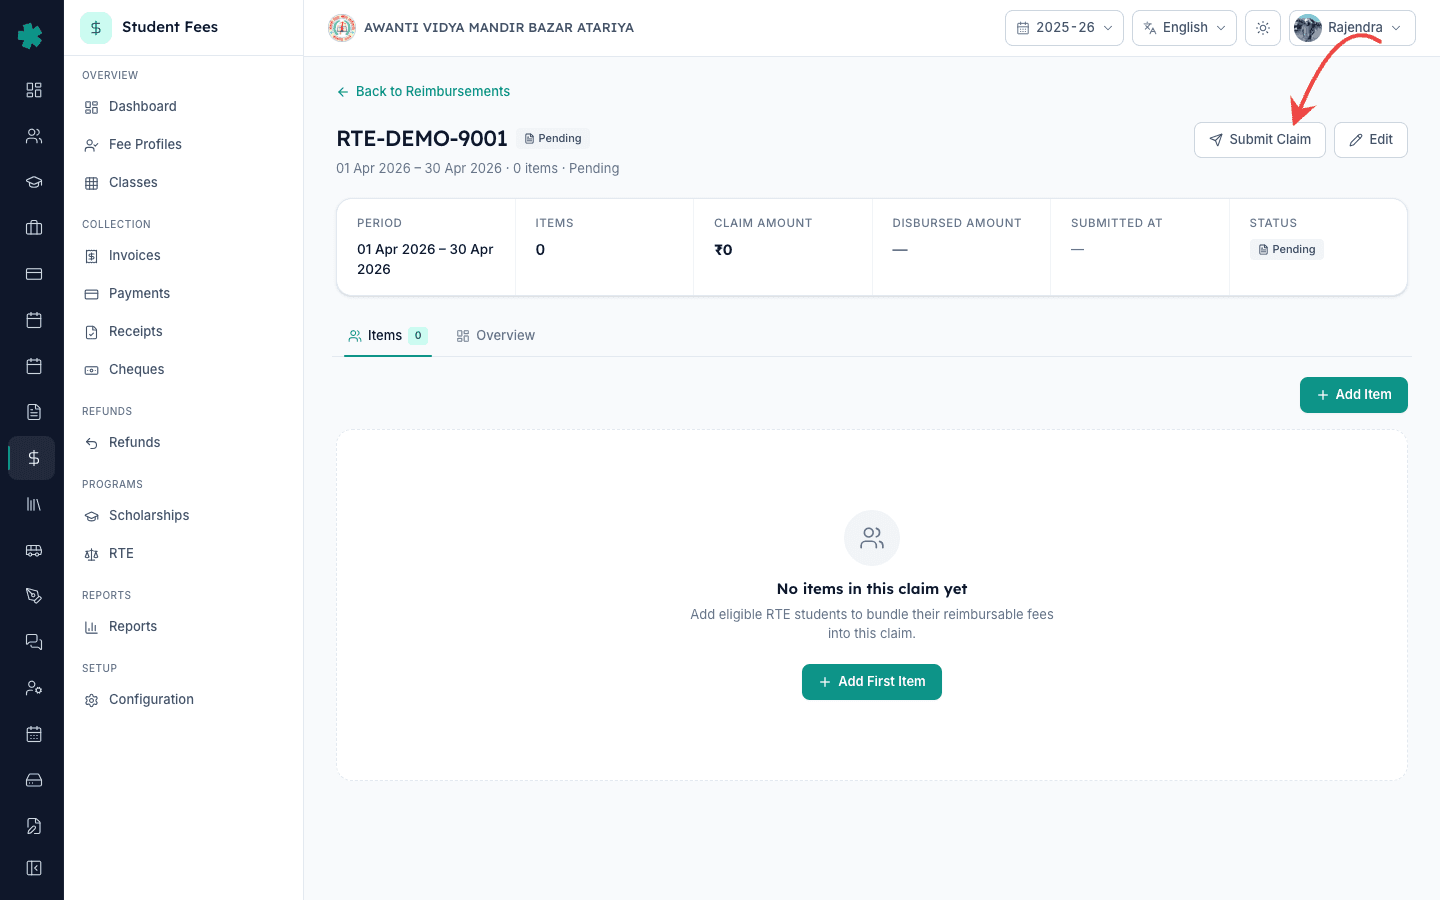Select the dotted calendar grid icon in the rail
The width and height of the screenshot is (1440, 900).
34,734
